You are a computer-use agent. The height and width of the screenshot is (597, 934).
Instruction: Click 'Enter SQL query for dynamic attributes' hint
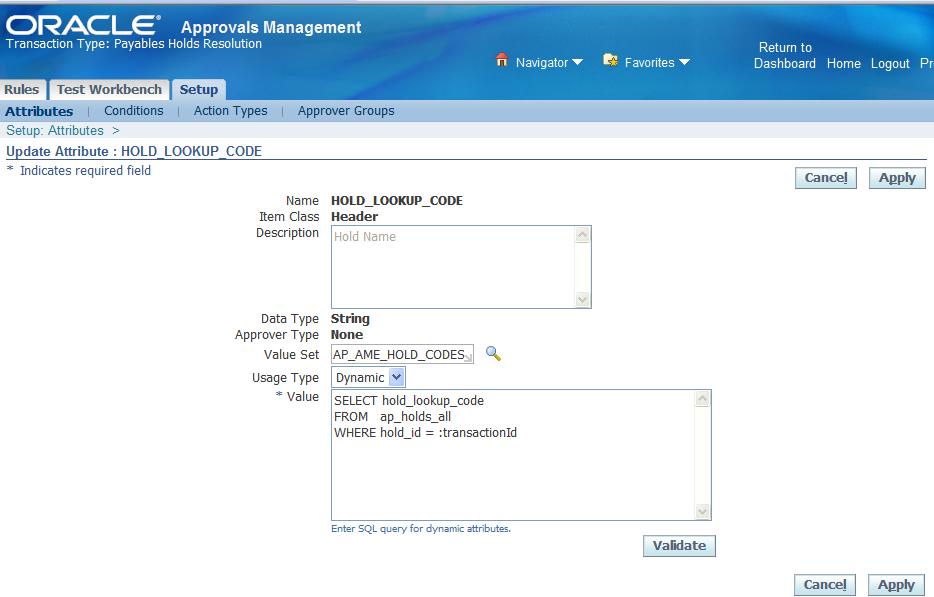click(421, 528)
